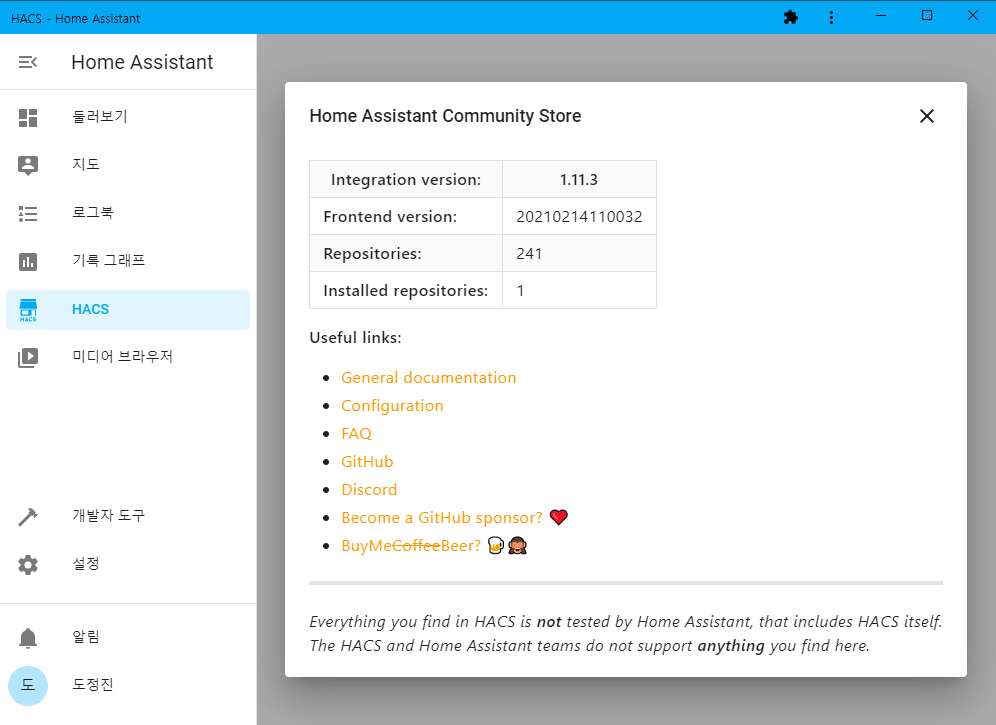The width and height of the screenshot is (996, 725).
Task: Open 미디어 브라우저 in the sidebar
Action: pos(128,357)
